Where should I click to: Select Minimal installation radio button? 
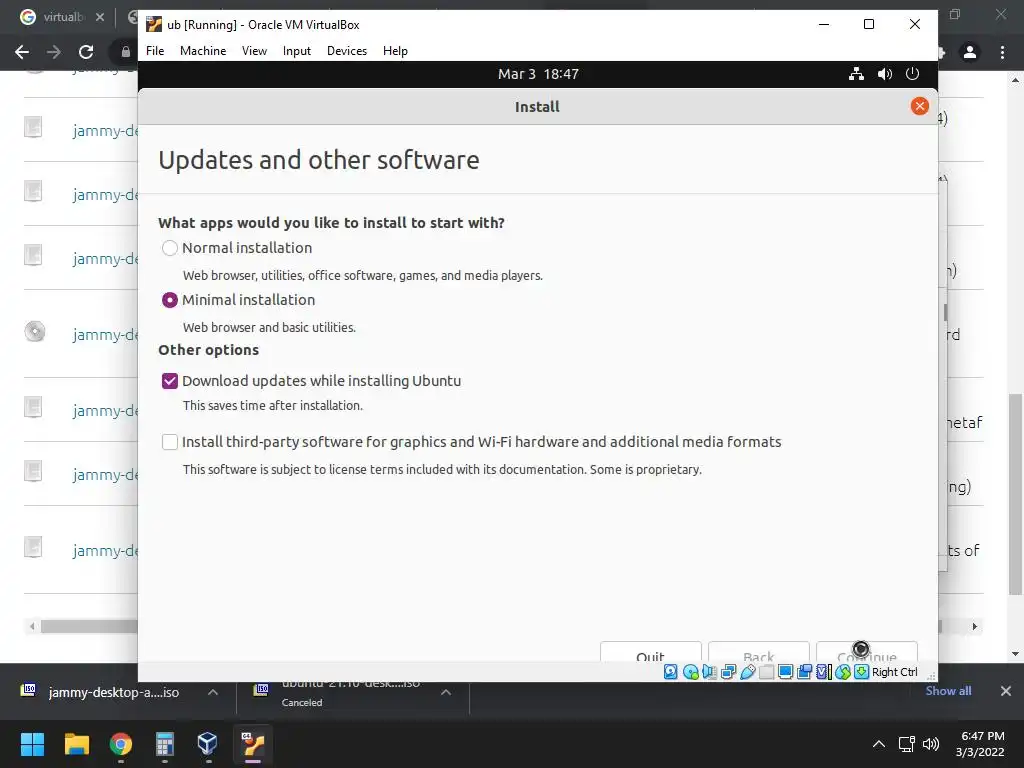[x=170, y=300]
